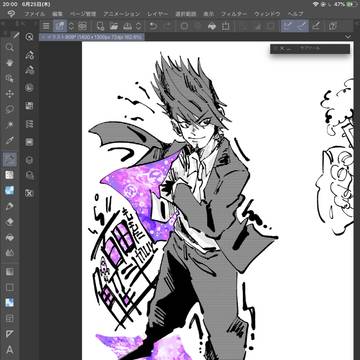The width and height of the screenshot is (360, 360).
Task: Select the Auto select magic wand tool
Action: click(x=10, y=125)
